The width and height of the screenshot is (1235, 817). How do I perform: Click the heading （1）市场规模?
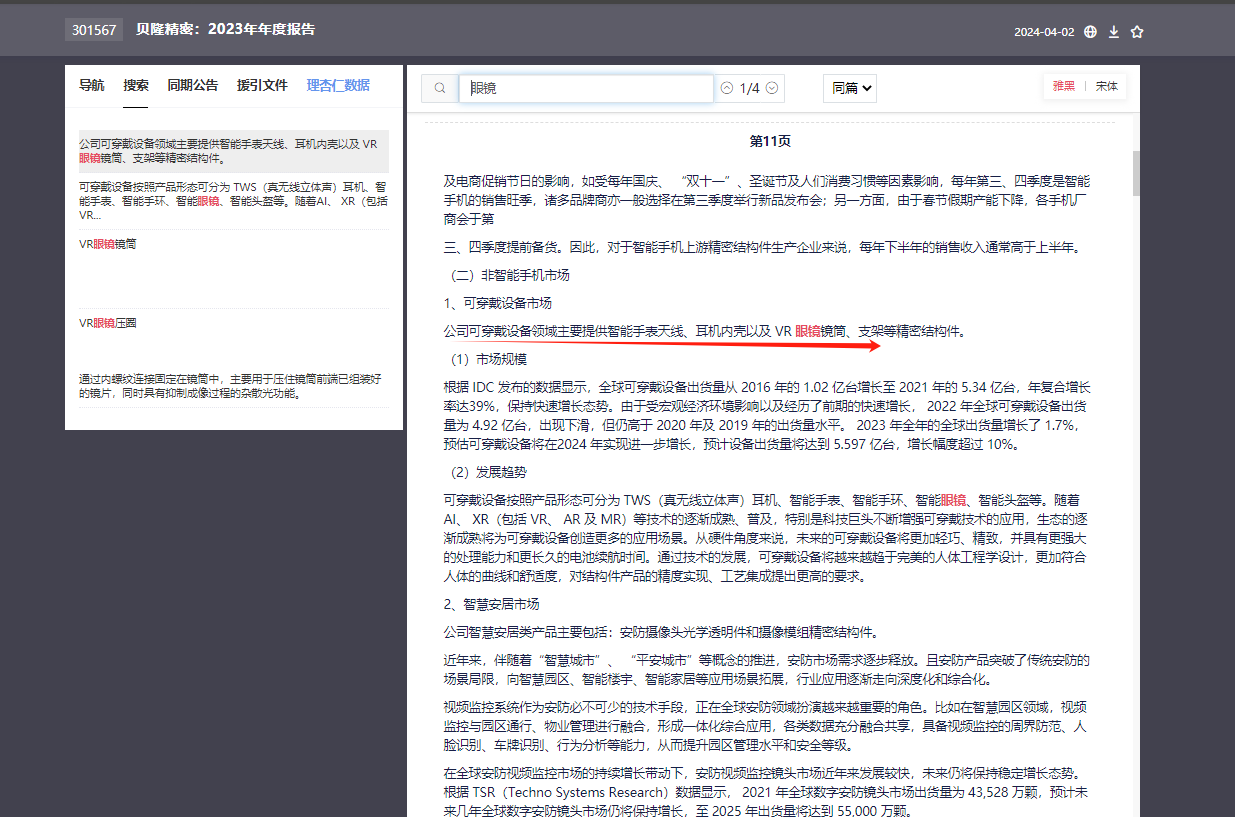pos(485,359)
